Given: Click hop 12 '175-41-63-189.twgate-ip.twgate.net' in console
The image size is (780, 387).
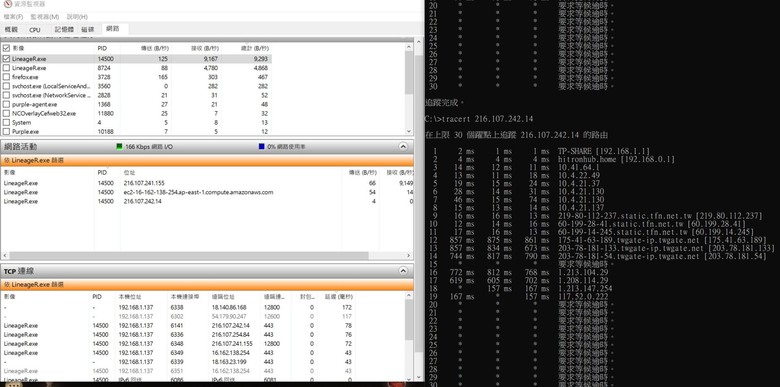Looking at the screenshot, I should click(629, 240).
